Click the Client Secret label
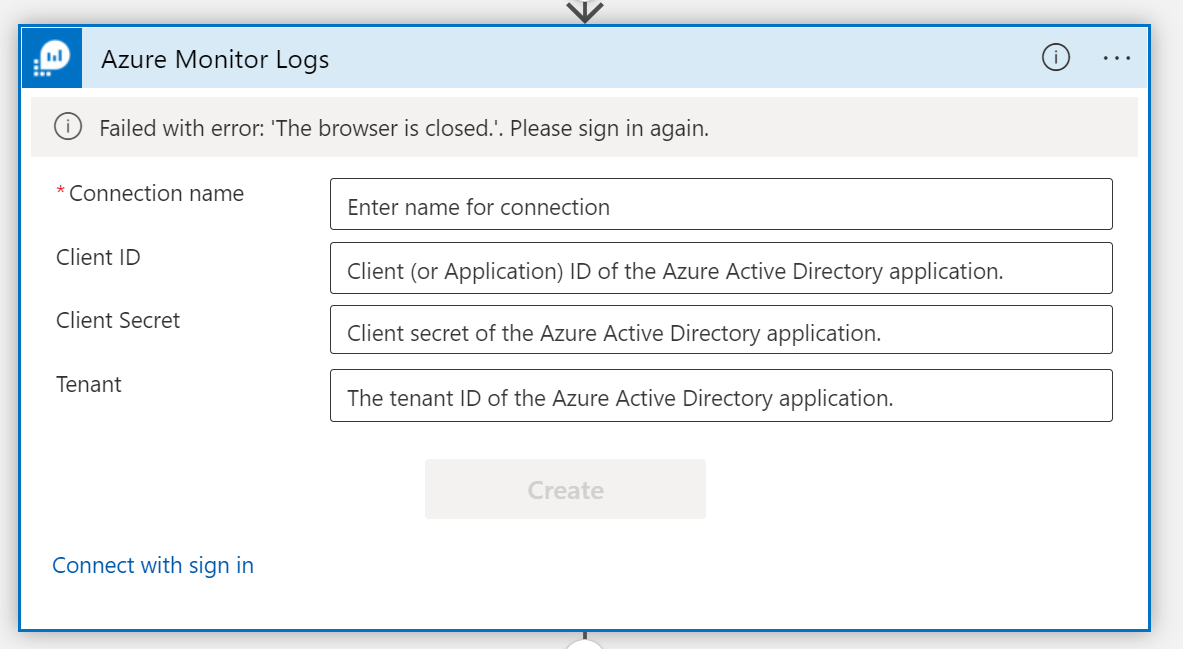Screen dimensions: 1185x649 [x=118, y=320]
